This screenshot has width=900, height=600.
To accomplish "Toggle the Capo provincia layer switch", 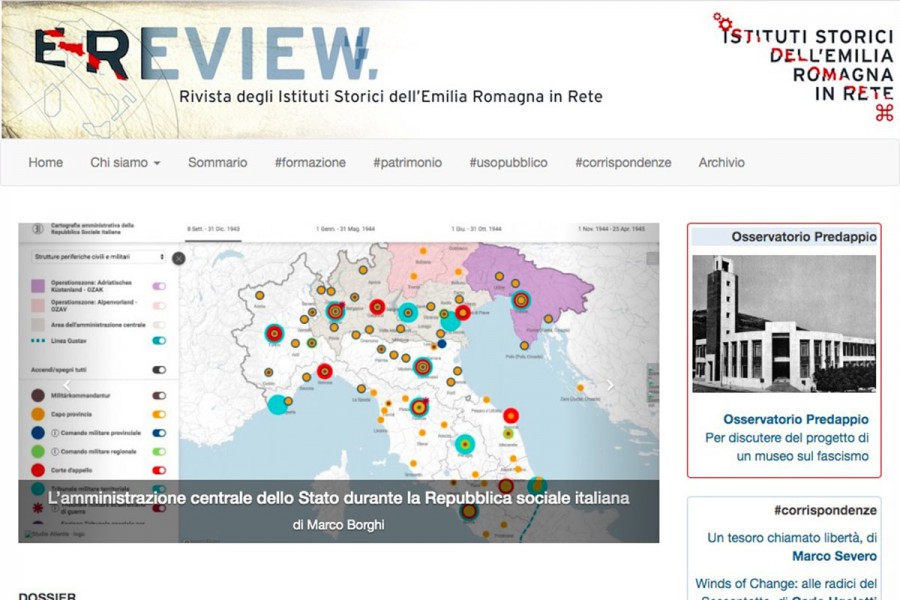I will 158,414.
